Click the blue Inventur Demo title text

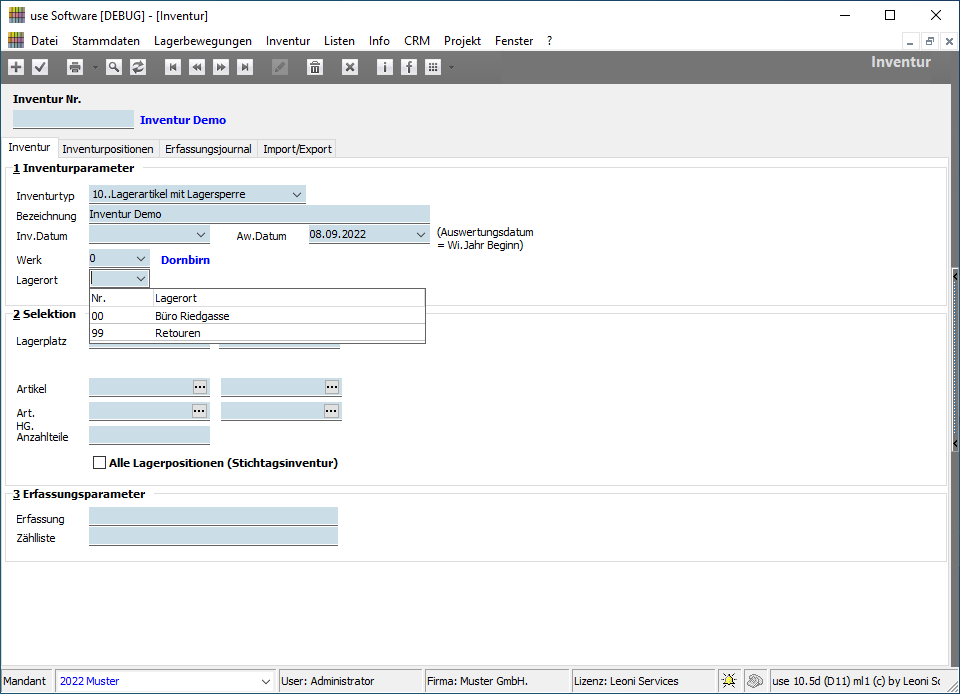(183, 120)
